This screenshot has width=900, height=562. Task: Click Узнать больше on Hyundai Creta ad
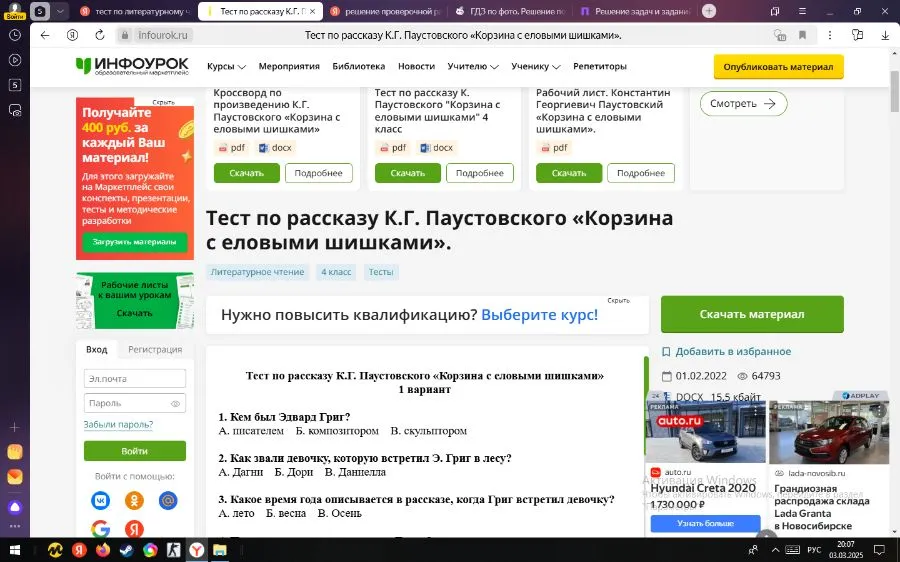click(705, 524)
